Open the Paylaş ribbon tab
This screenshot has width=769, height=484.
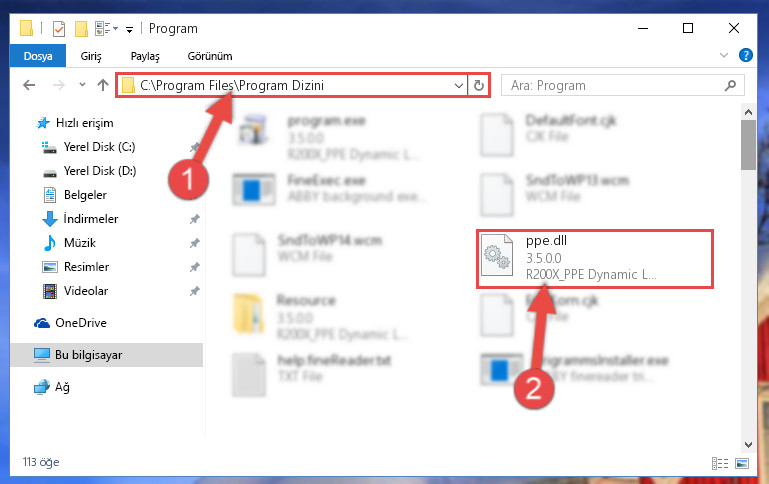145,56
